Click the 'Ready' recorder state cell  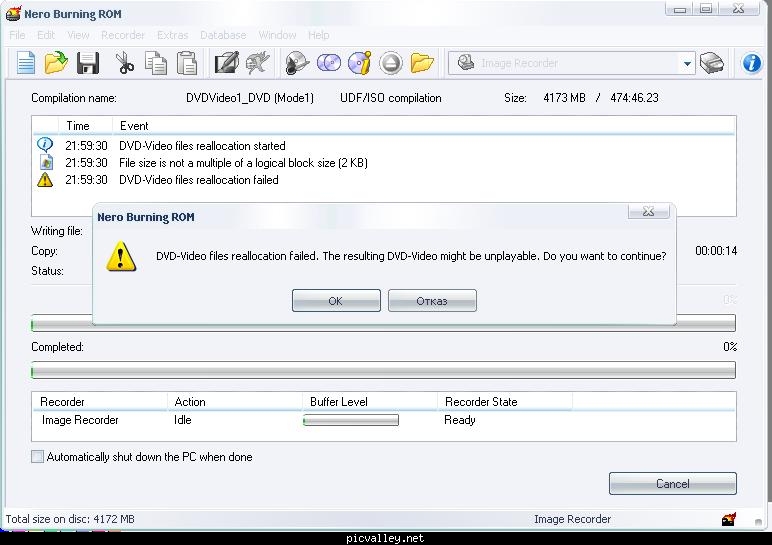(x=460, y=420)
